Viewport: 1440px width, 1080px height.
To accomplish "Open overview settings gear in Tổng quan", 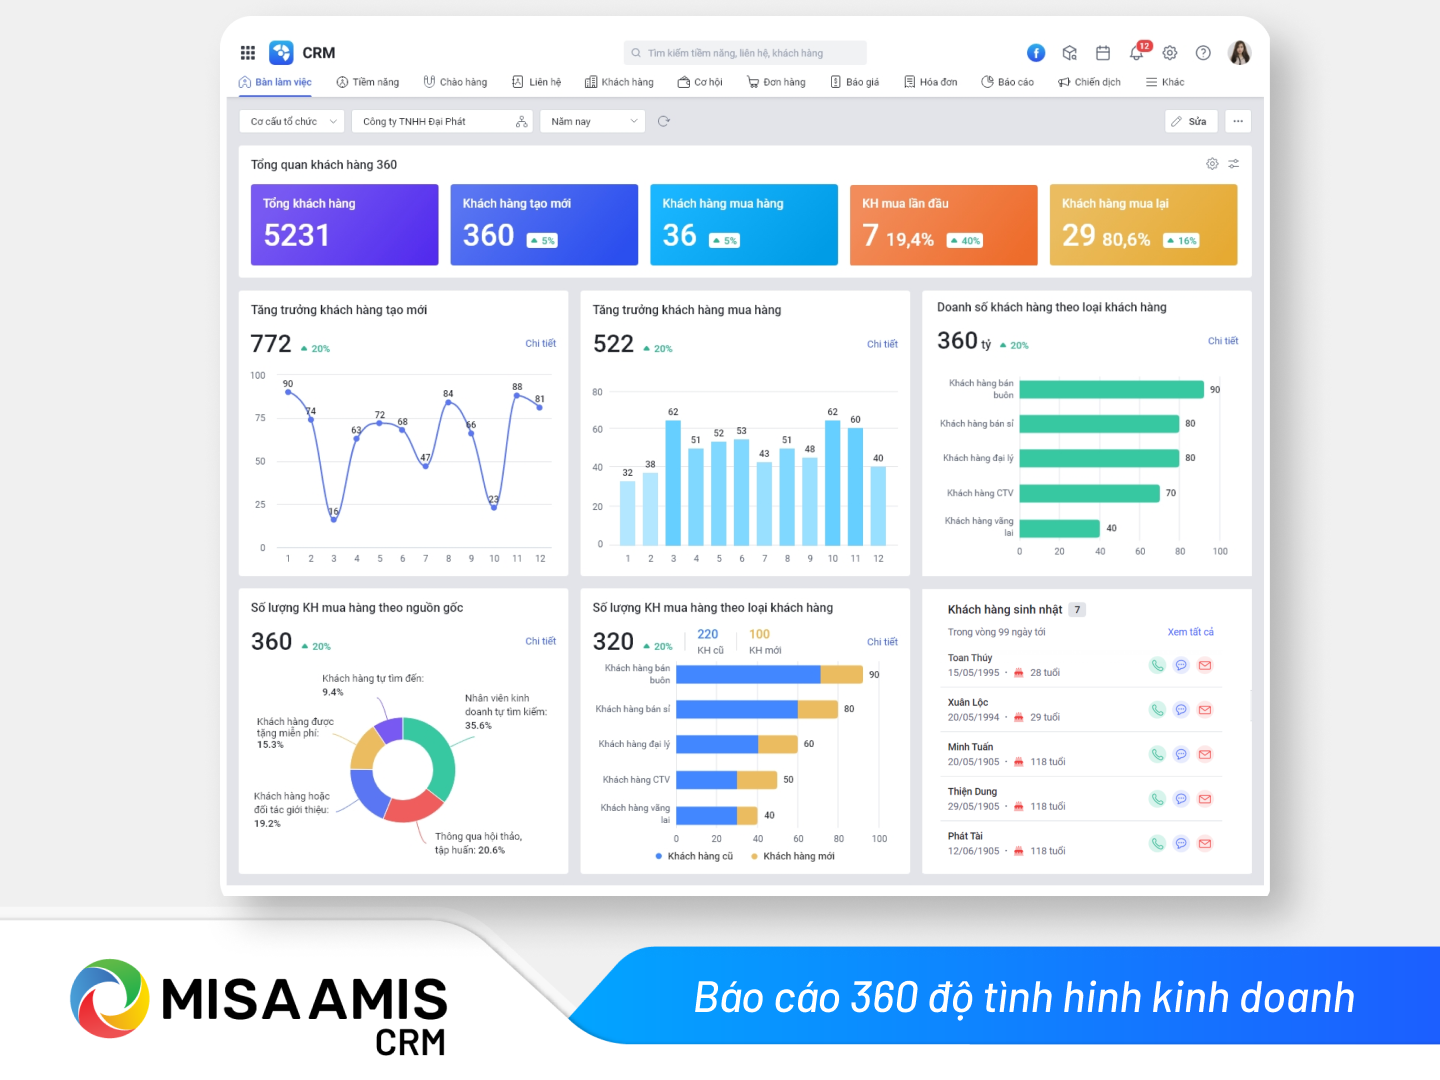I will coord(1212,164).
